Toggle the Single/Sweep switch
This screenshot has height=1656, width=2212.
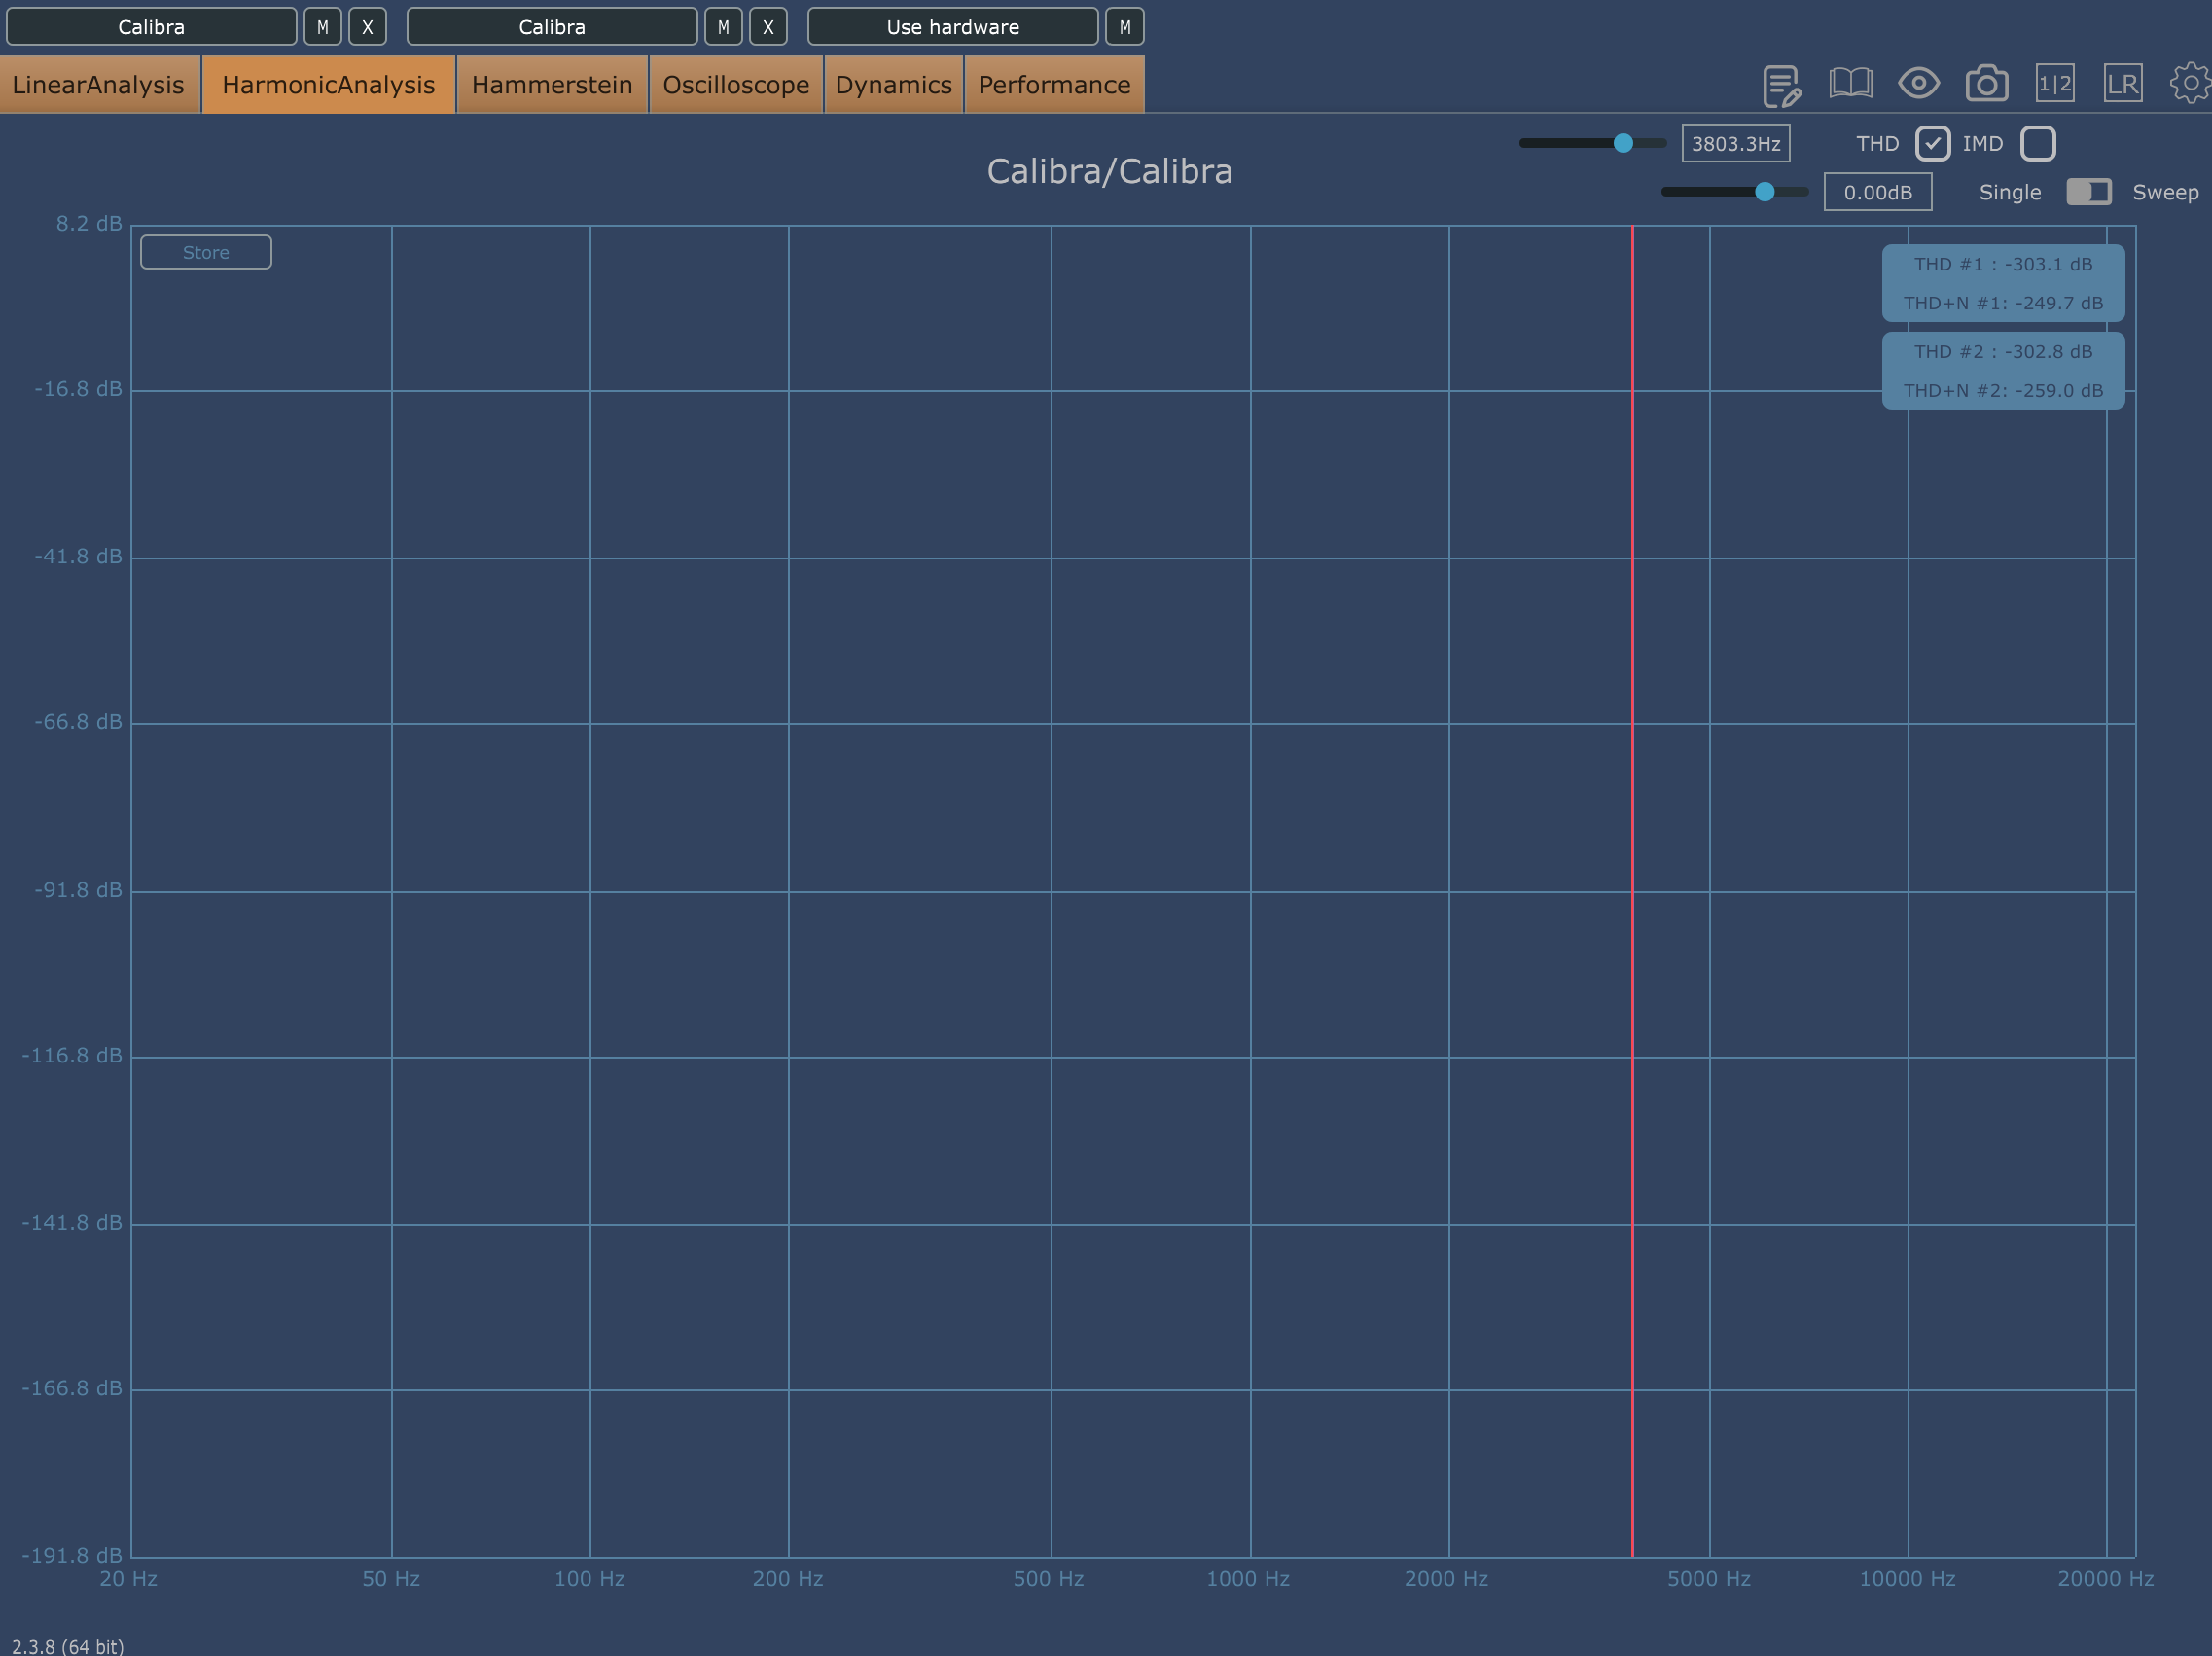click(x=2089, y=192)
